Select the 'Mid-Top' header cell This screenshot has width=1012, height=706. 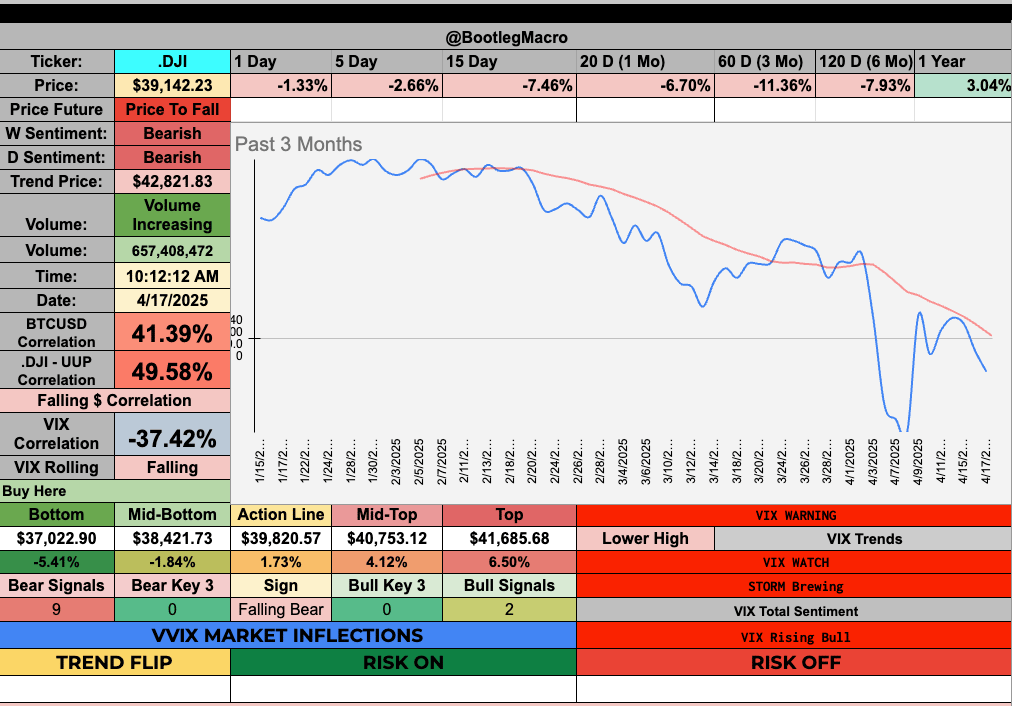pos(387,514)
